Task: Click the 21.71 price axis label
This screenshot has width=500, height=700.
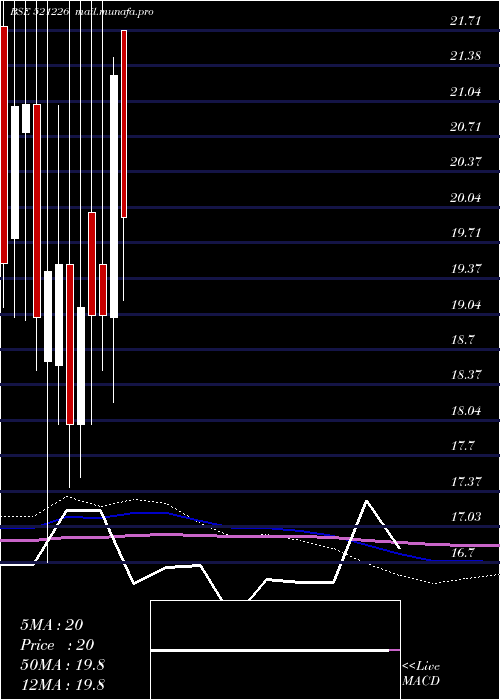Action: (466, 21)
